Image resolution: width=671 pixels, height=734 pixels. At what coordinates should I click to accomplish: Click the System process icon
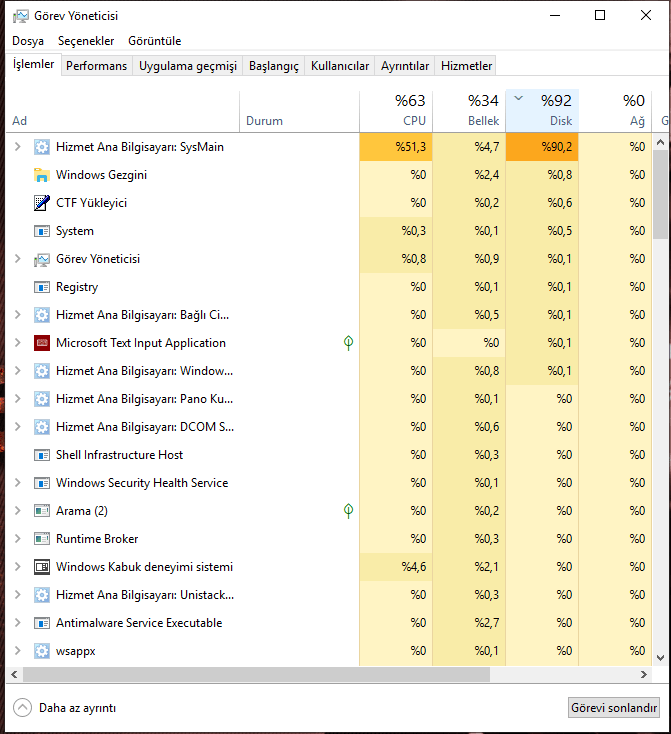coord(42,231)
